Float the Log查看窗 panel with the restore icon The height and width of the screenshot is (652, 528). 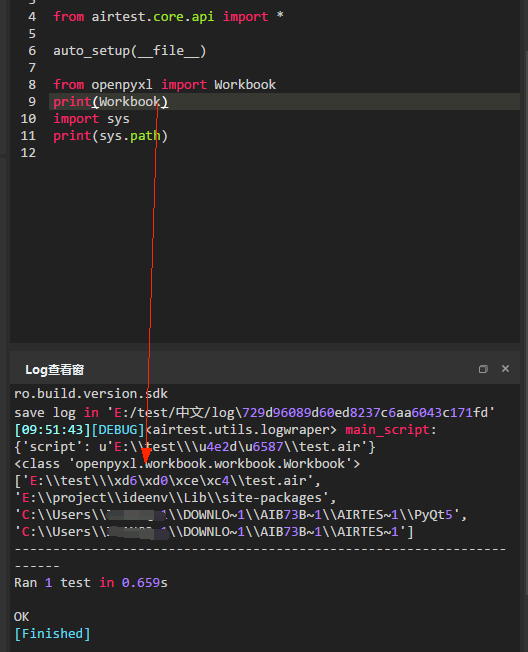click(x=483, y=369)
